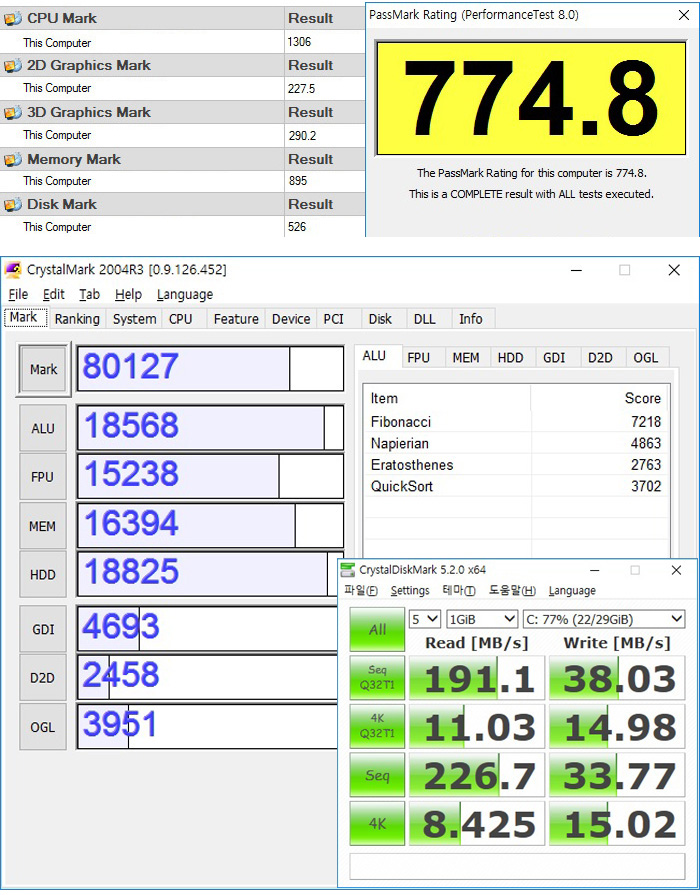This screenshot has width=700, height=895.
Task: Click the empty comment field in CrystalDiskMark
Action: [517, 866]
